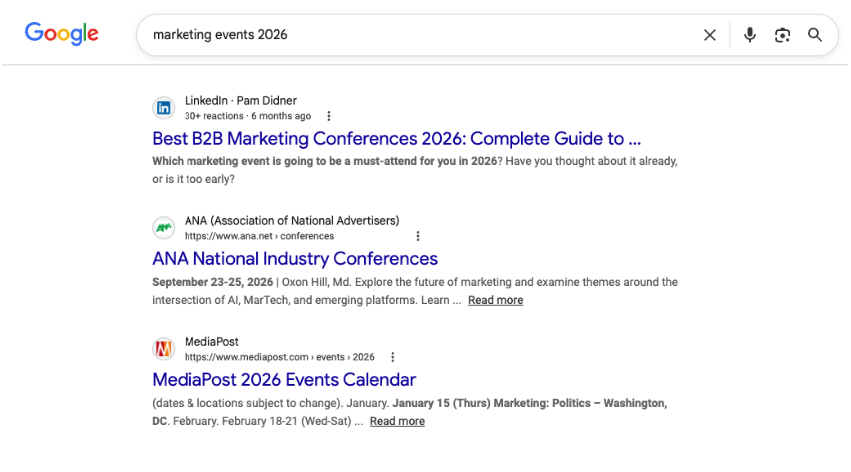
Task: Click LinkedIn · Pam Didner source name
Action: click(240, 100)
